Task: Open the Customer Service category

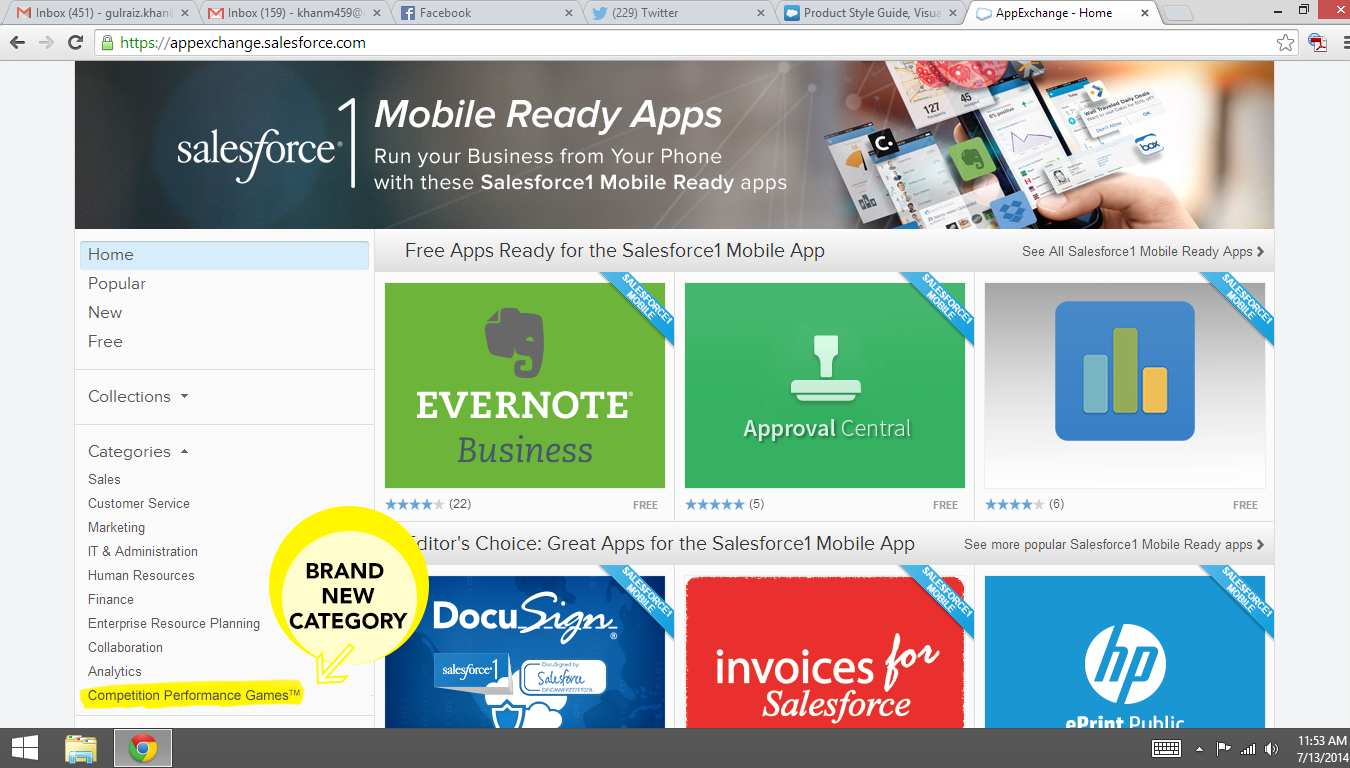Action: click(x=139, y=504)
